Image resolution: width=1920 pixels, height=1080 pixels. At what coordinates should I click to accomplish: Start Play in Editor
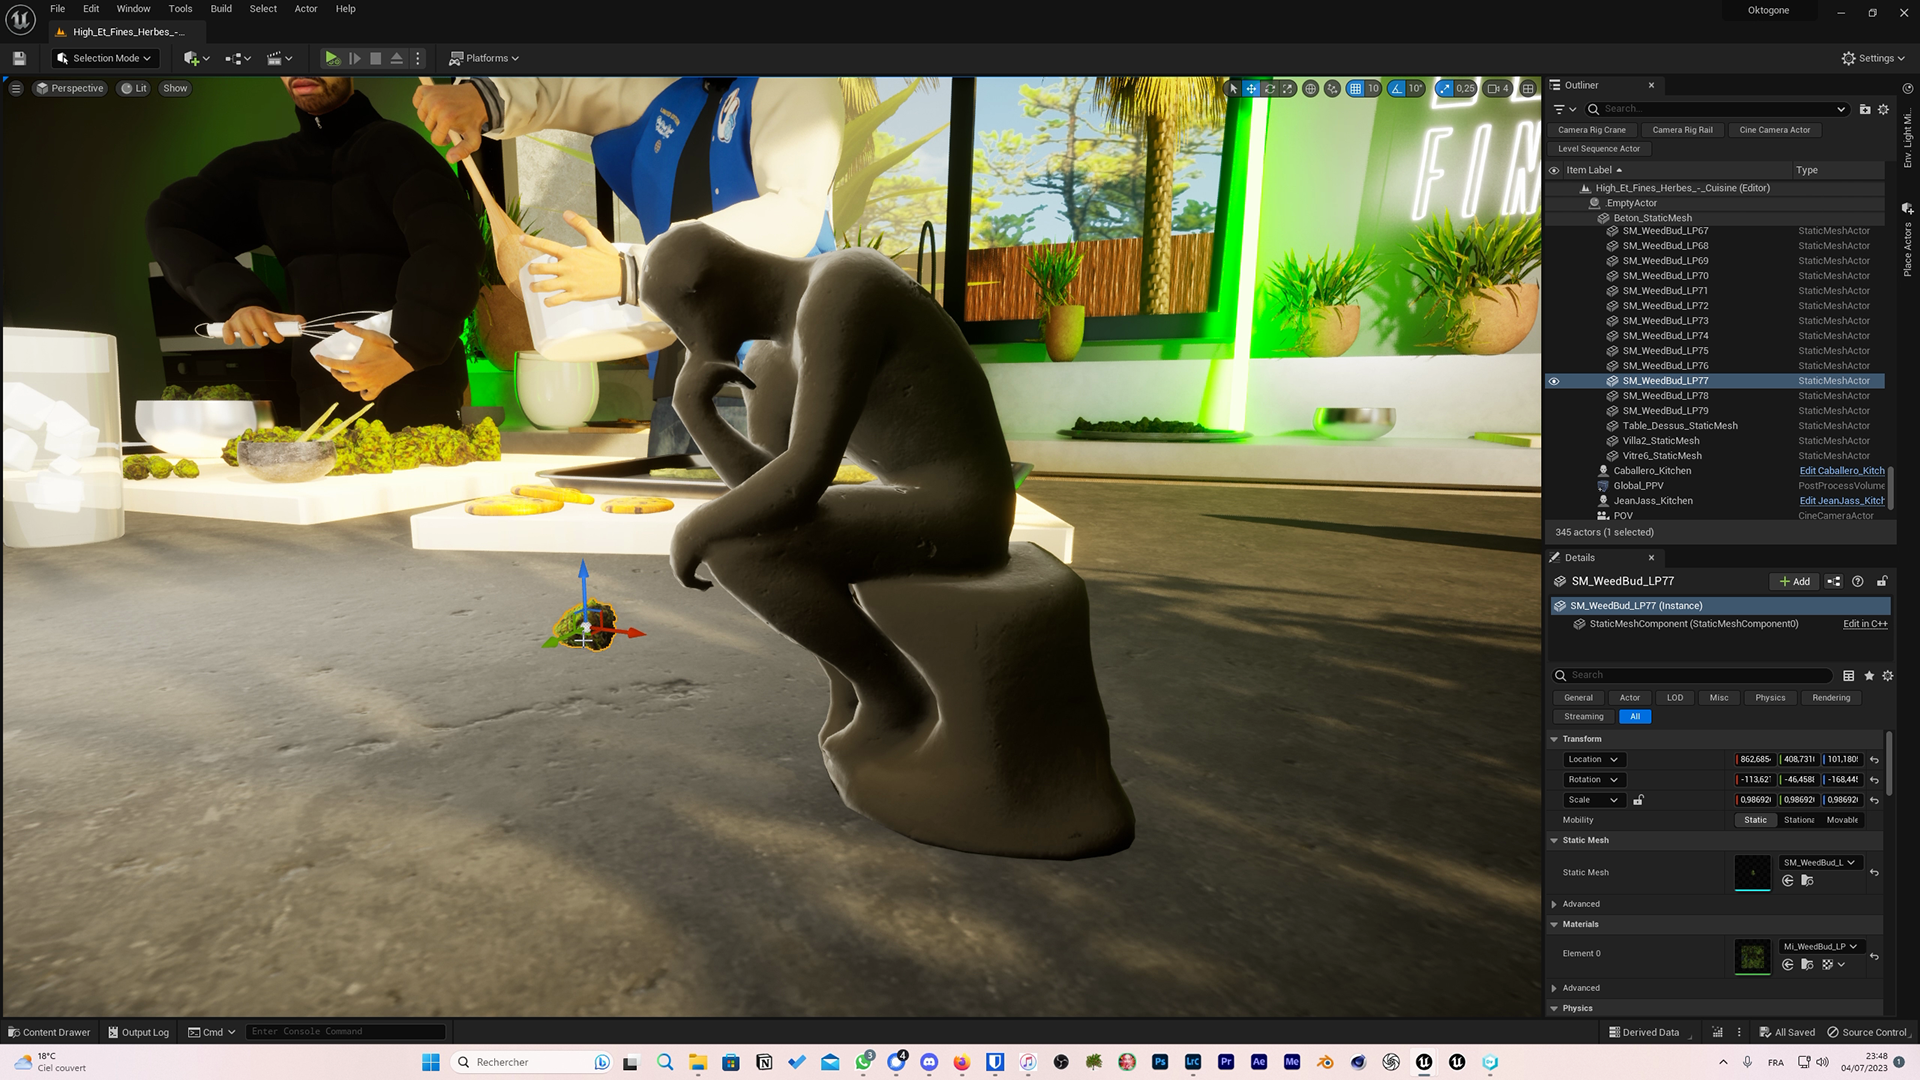(332, 58)
